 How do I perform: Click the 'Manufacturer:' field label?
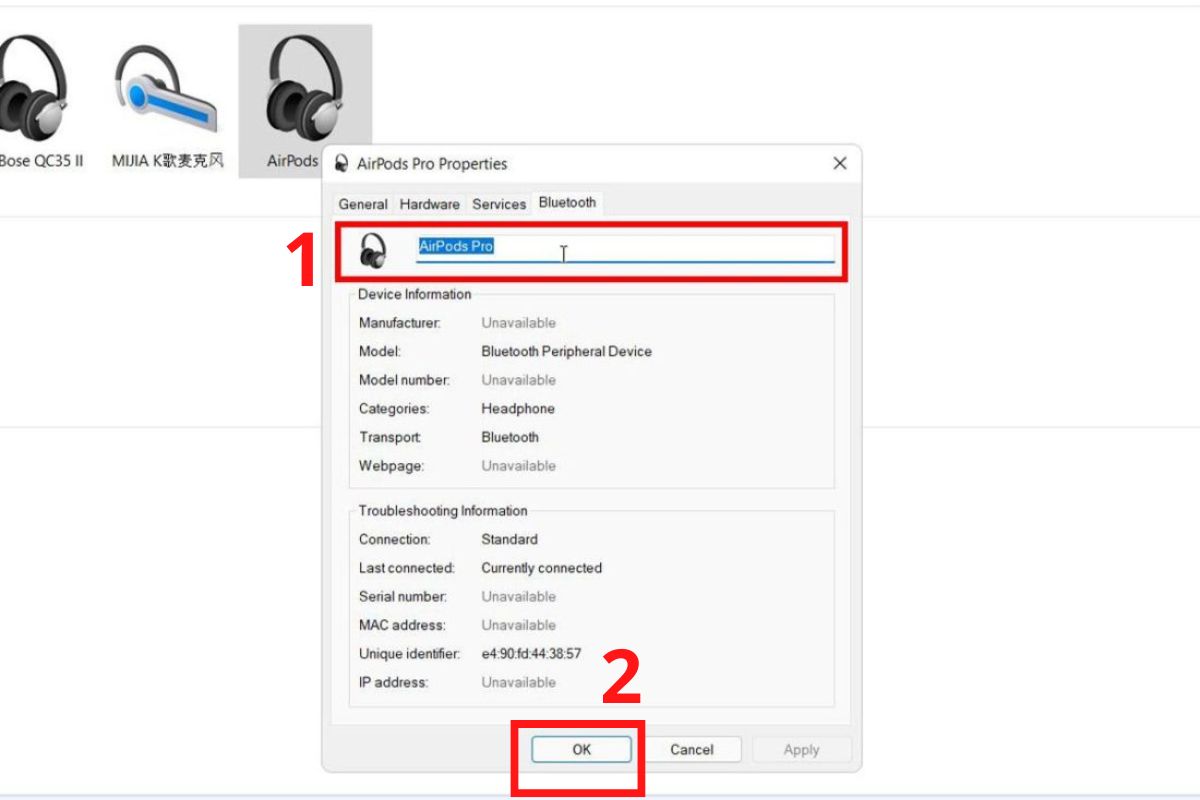(399, 323)
